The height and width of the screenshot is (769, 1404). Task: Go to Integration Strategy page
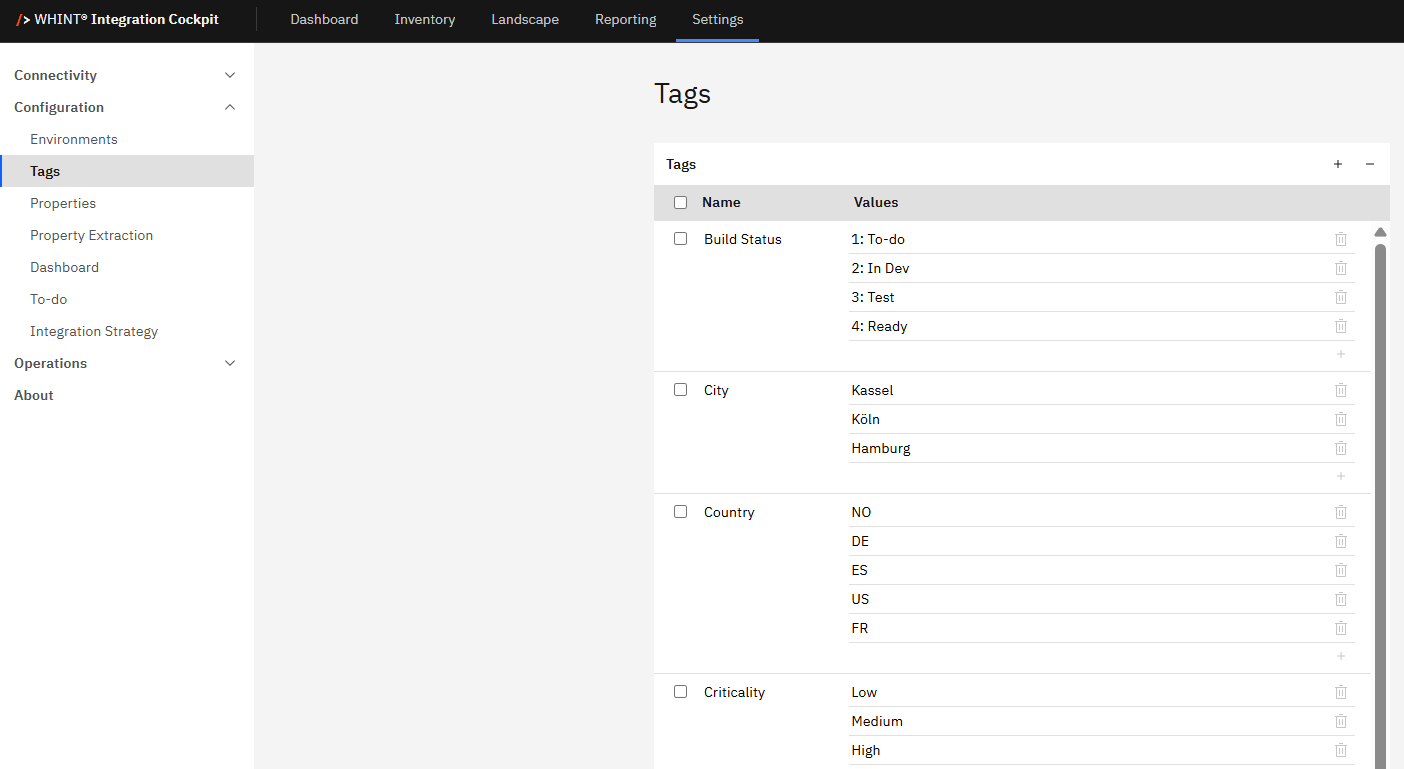coord(94,331)
